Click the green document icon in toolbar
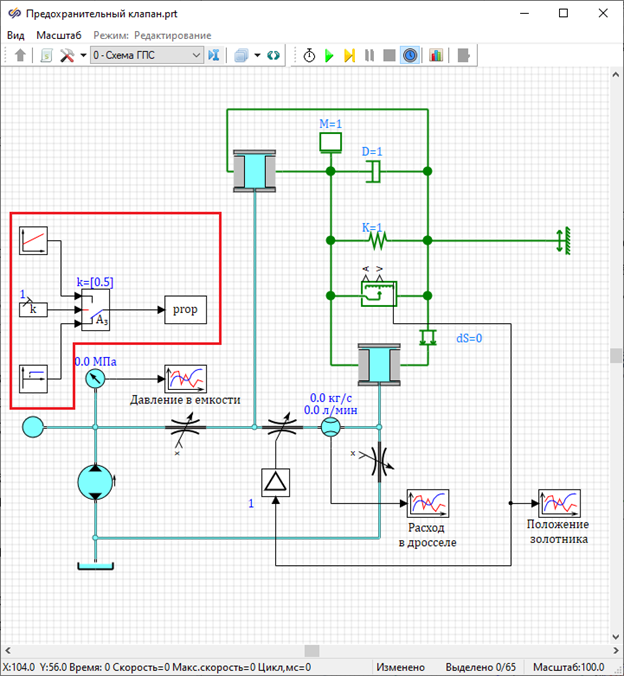This screenshot has height=676, width=624. tap(46, 56)
